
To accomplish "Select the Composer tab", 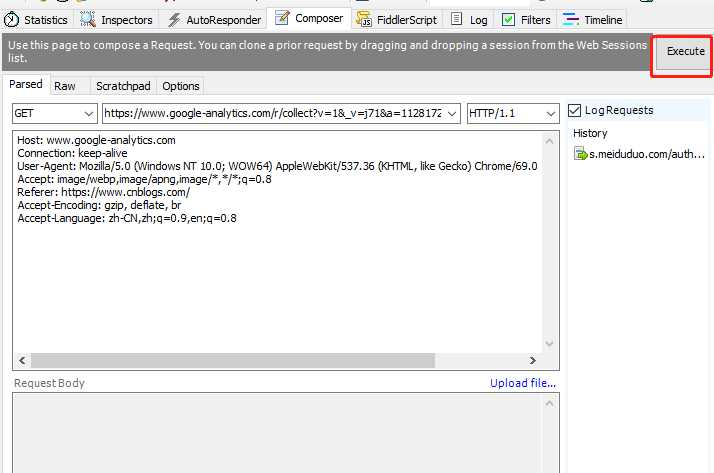I will tap(309, 19).
